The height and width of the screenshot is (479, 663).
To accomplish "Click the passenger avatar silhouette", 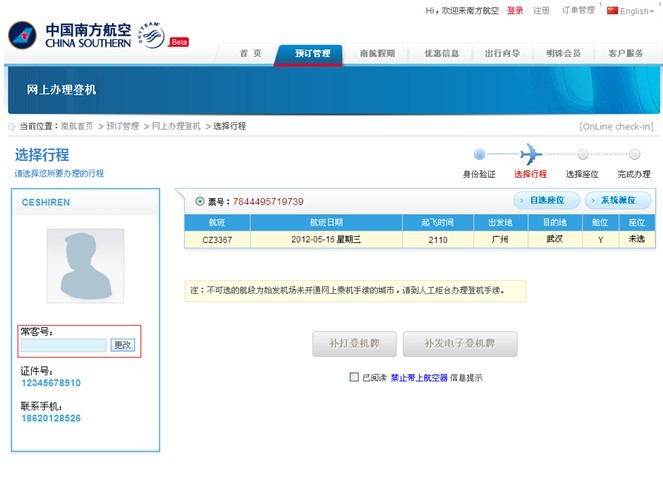I will (x=85, y=266).
